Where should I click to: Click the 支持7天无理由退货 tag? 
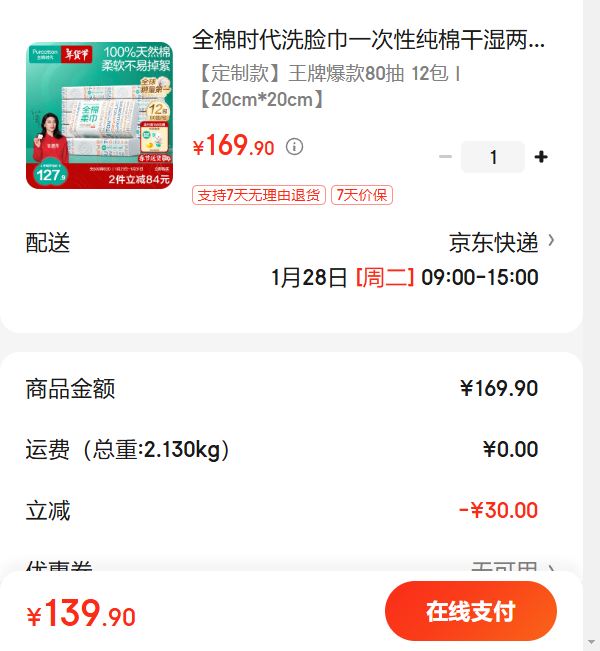(259, 195)
